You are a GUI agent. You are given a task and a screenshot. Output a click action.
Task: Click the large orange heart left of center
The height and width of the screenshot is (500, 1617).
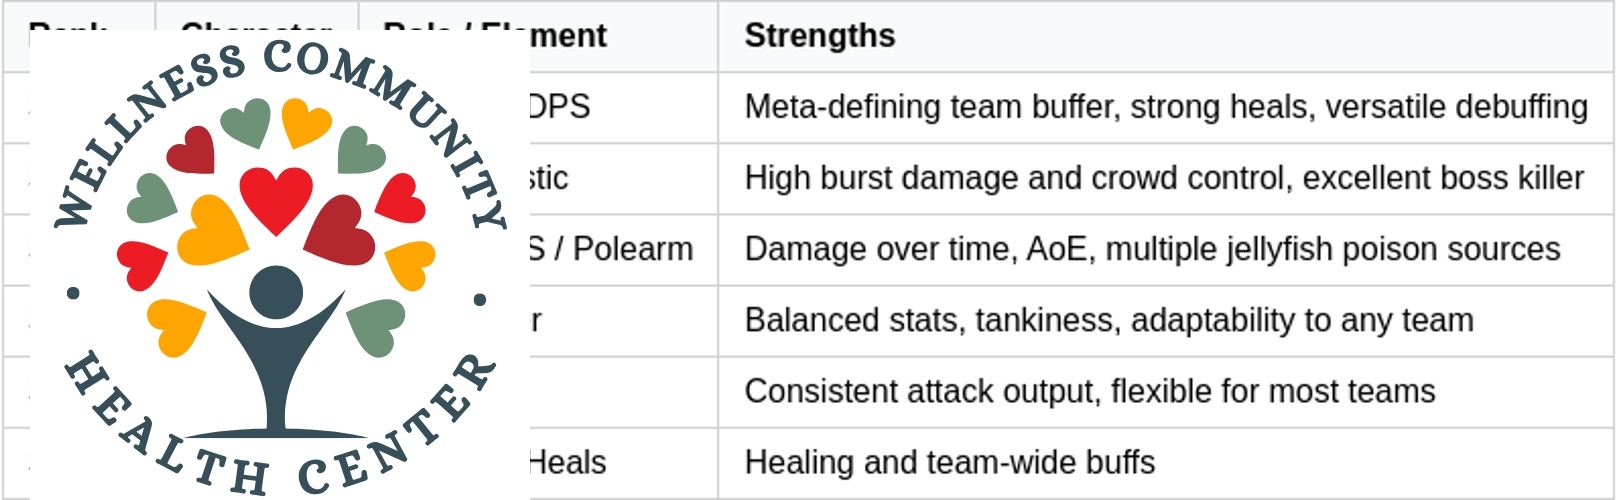[211, 230]
